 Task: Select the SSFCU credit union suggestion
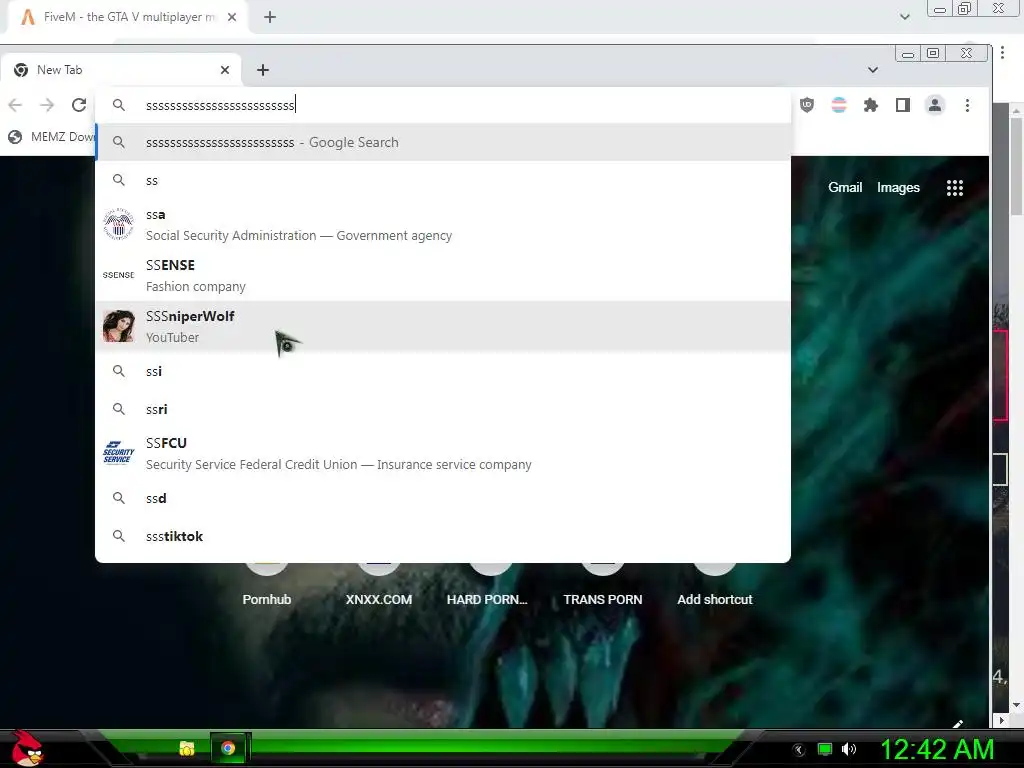coord(443,453)
